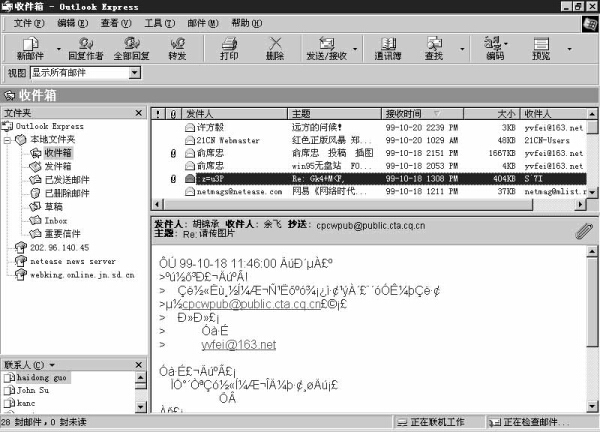Click the paperclip attachment icon in preview header

pyautogui.click(x=584, y=231)
